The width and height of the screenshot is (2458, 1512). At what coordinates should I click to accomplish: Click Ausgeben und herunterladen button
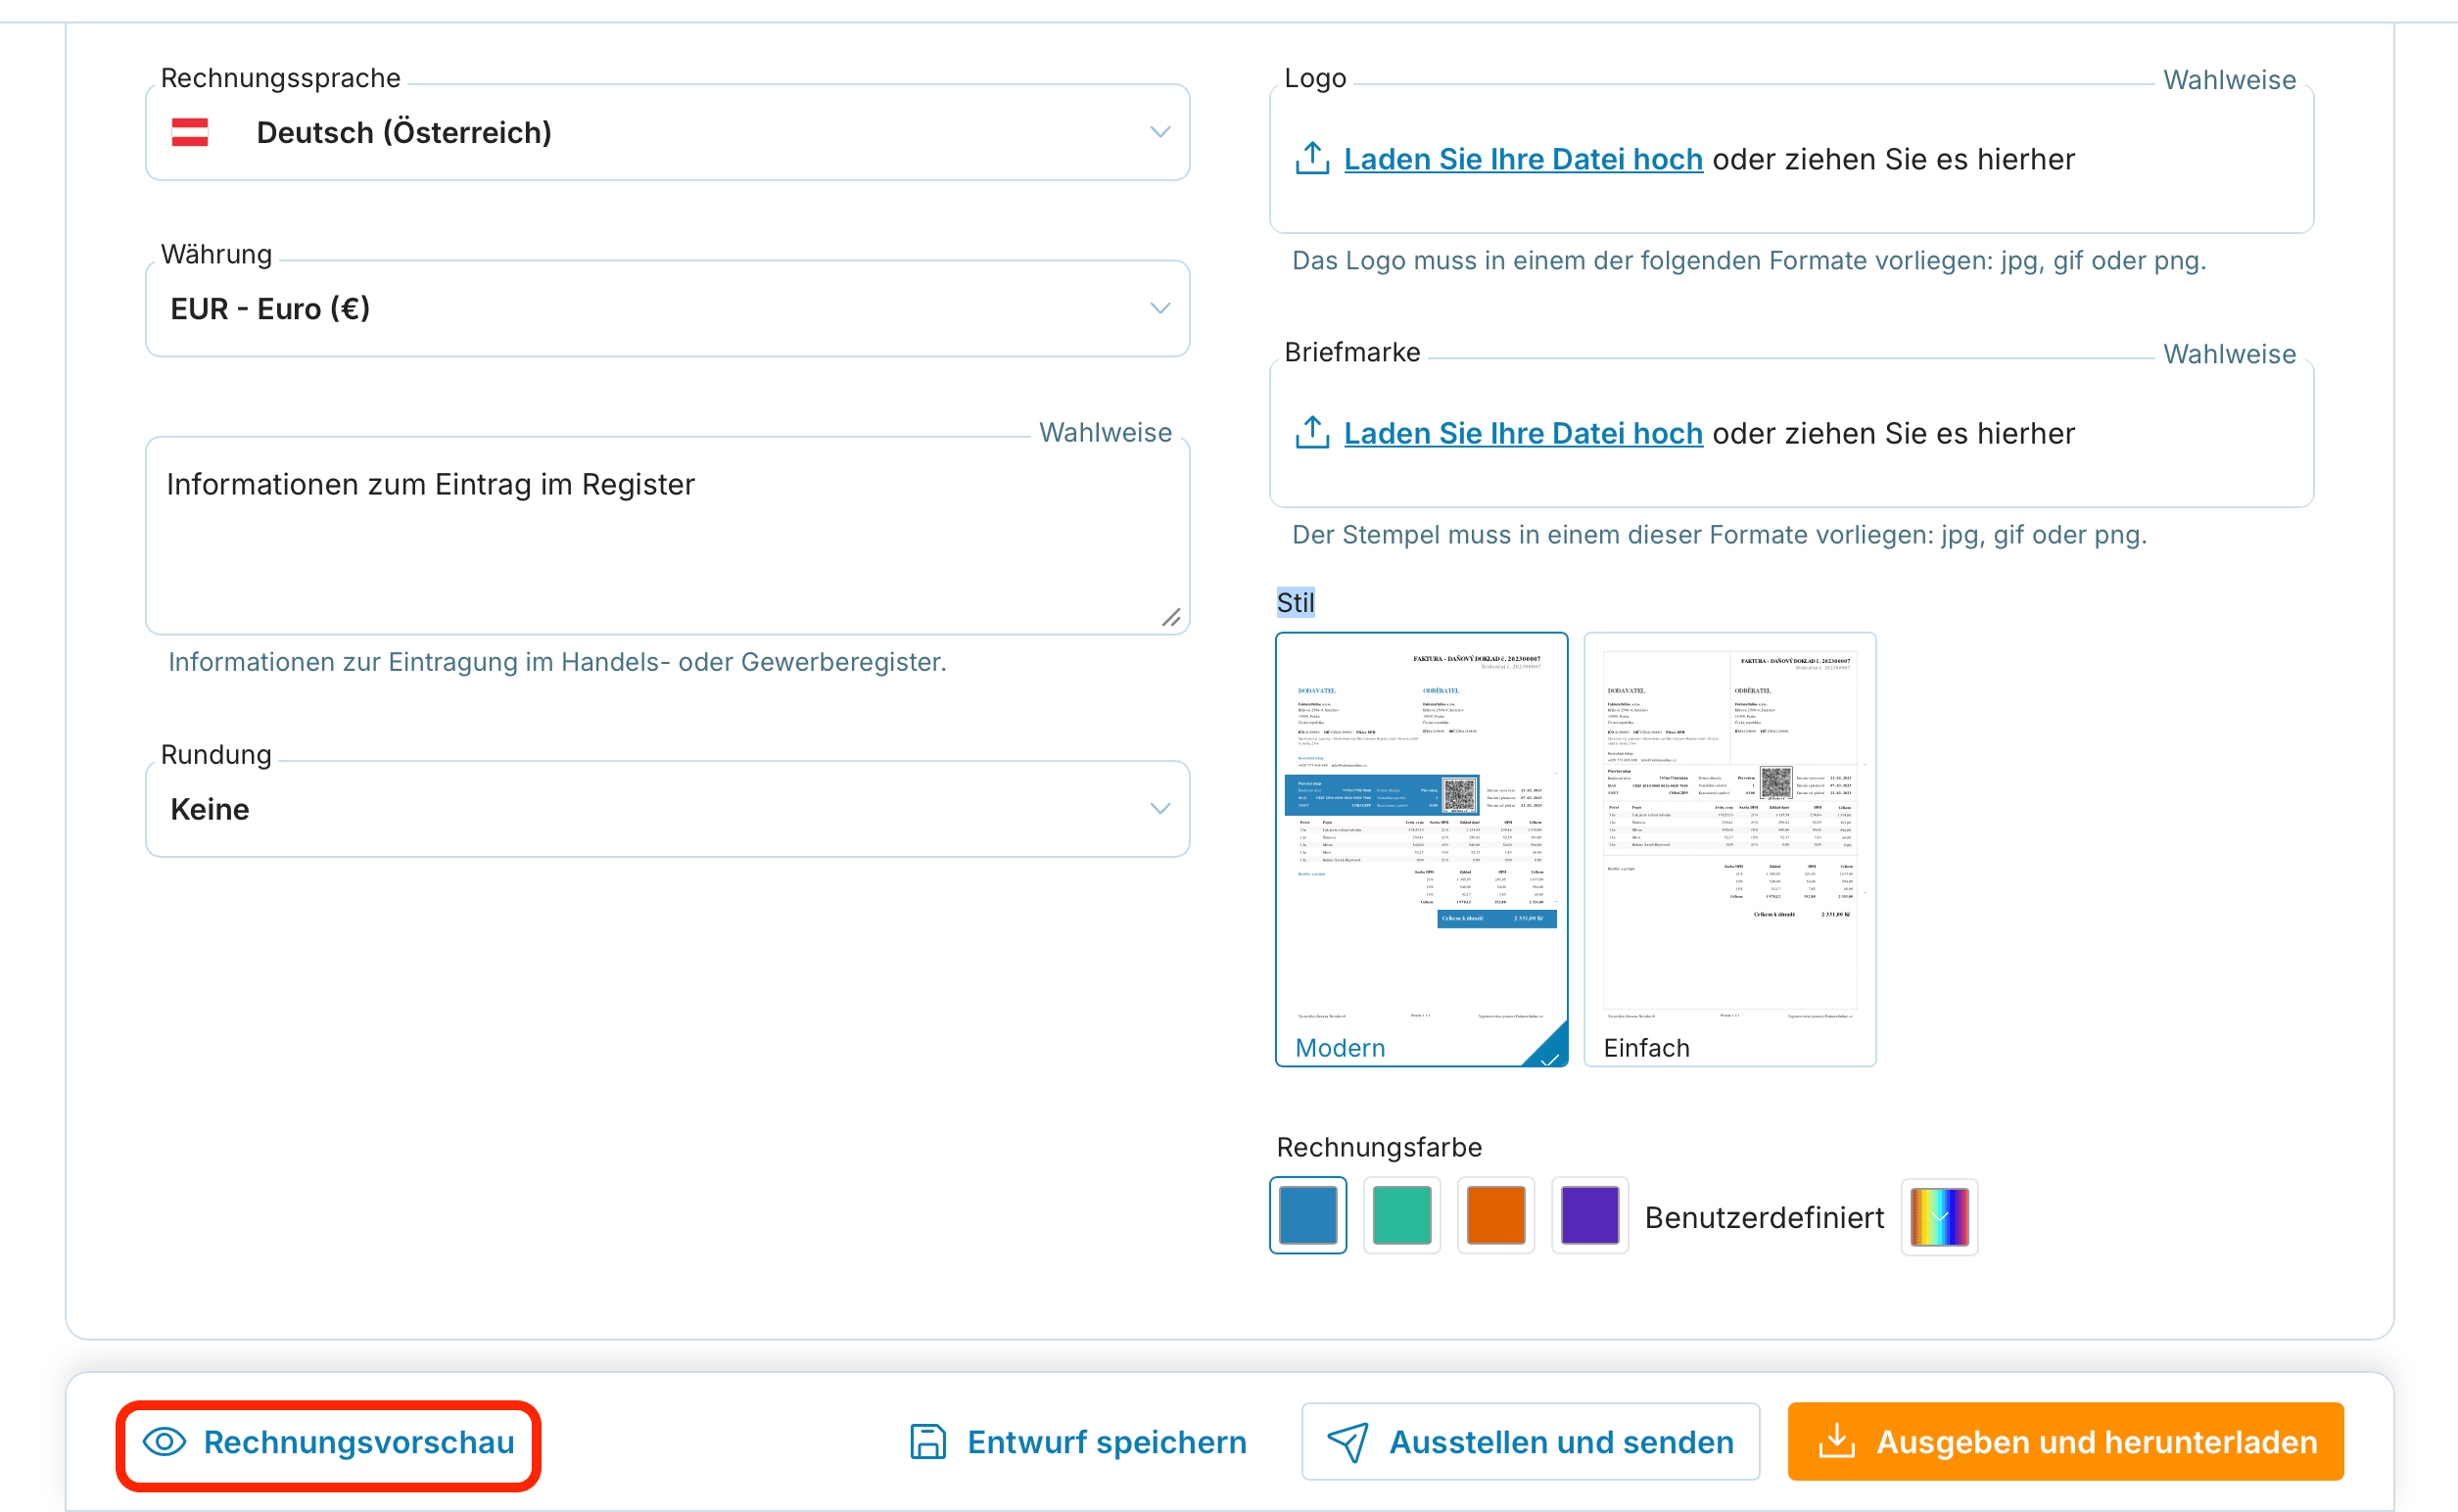2065,1442
